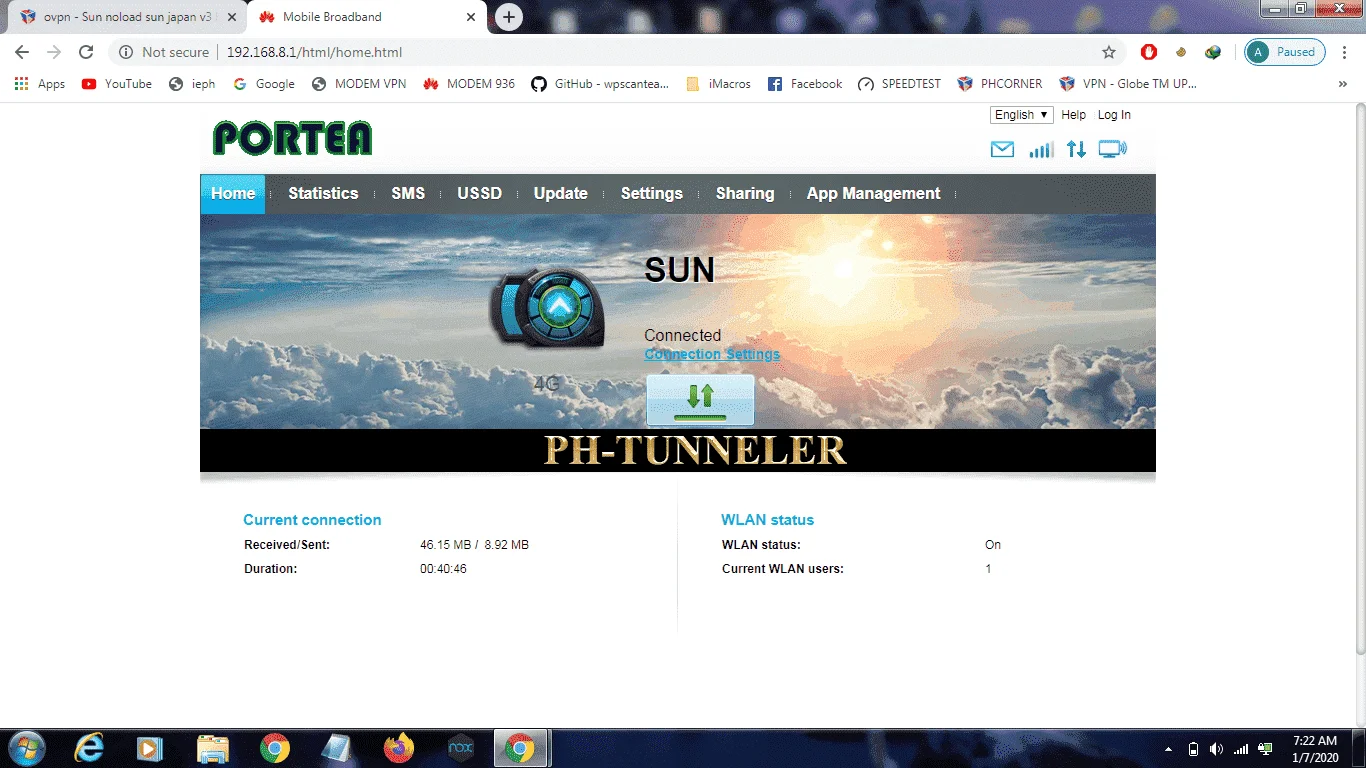Open the Settings tab

coord(652,194)
